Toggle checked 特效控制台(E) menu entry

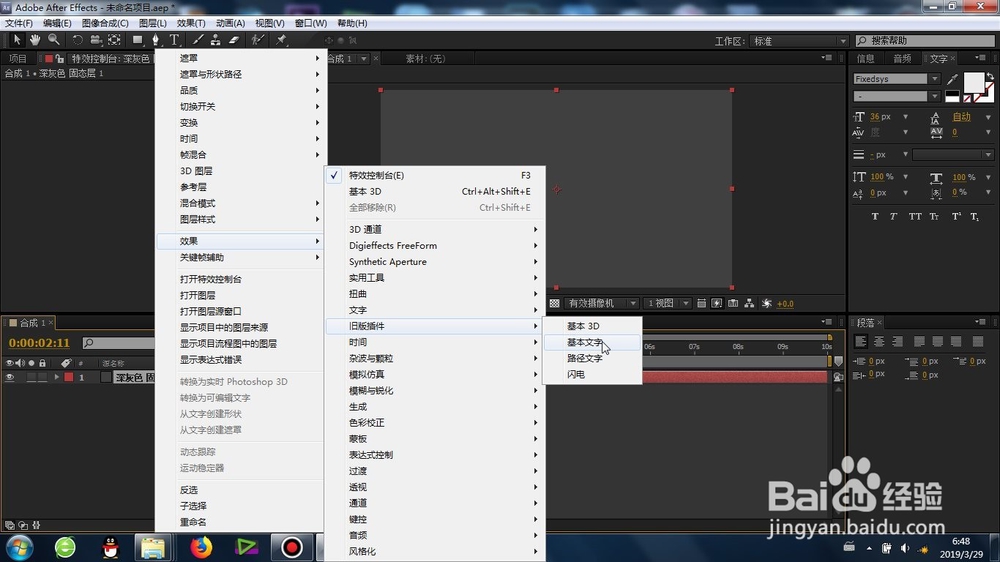(436, 175)
